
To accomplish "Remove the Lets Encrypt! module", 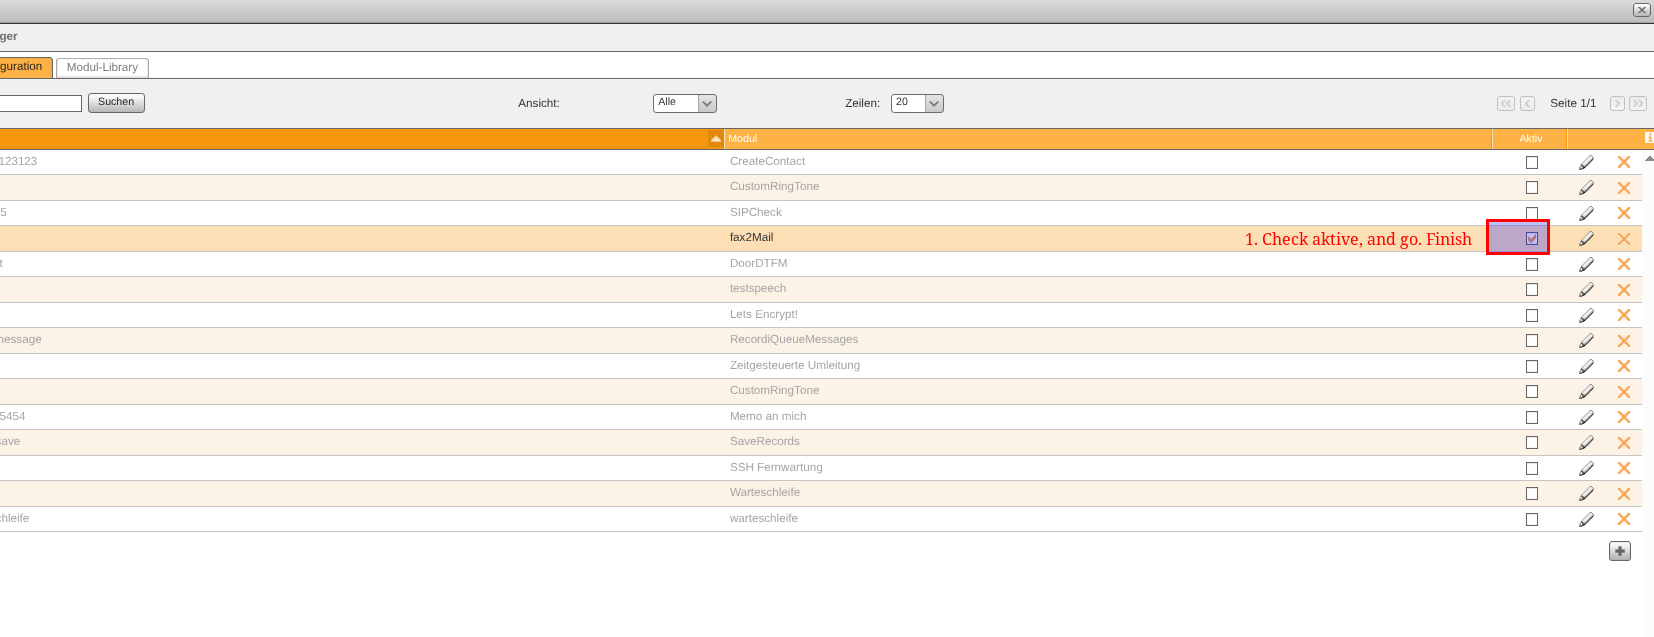I will [x=1623, y=315].
